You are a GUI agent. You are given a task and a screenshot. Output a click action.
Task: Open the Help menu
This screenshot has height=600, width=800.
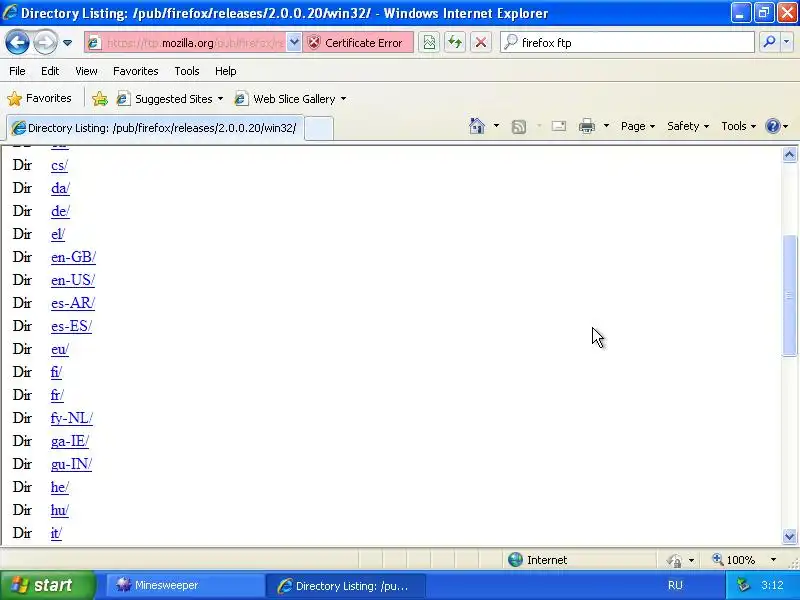point(226,71)
